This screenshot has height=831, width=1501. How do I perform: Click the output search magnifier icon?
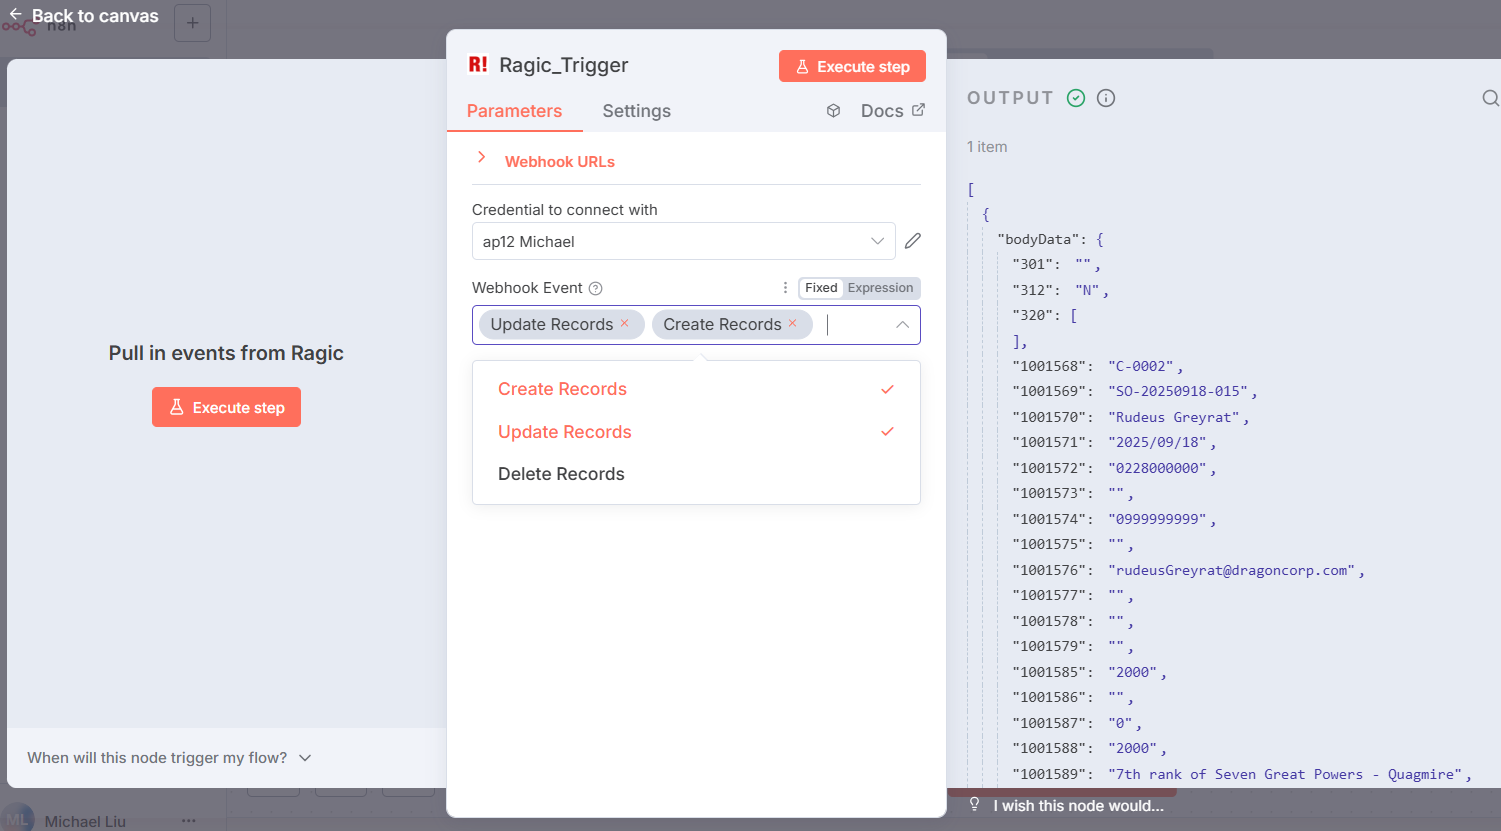coord(1489,98)
